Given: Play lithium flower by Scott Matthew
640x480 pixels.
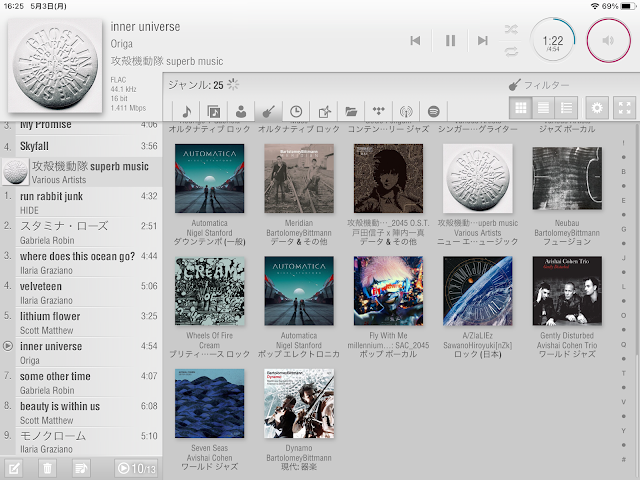Looking at the screenshot, I should pyautogui.click(x=81, y=322).
